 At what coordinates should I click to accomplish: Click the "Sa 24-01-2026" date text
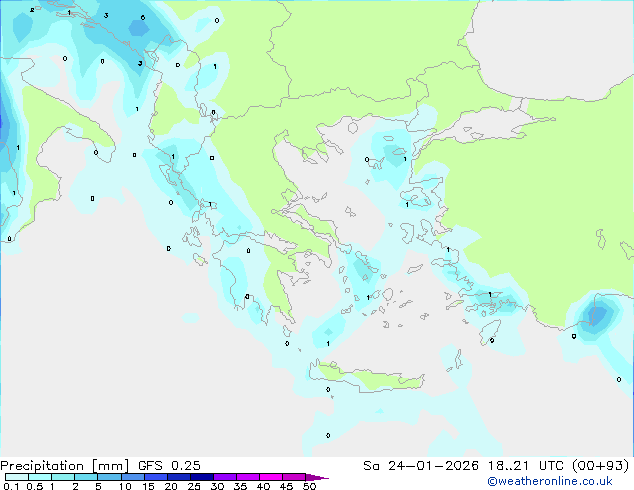click(x=421, y=466)
